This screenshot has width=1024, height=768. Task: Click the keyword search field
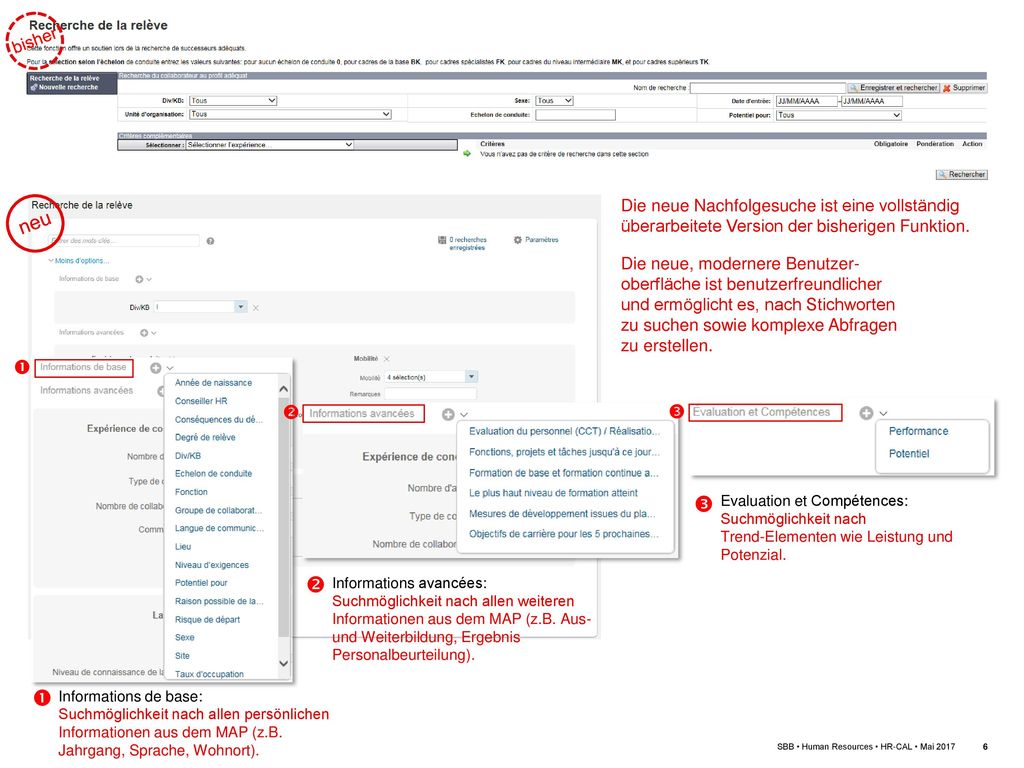[124, 241]
